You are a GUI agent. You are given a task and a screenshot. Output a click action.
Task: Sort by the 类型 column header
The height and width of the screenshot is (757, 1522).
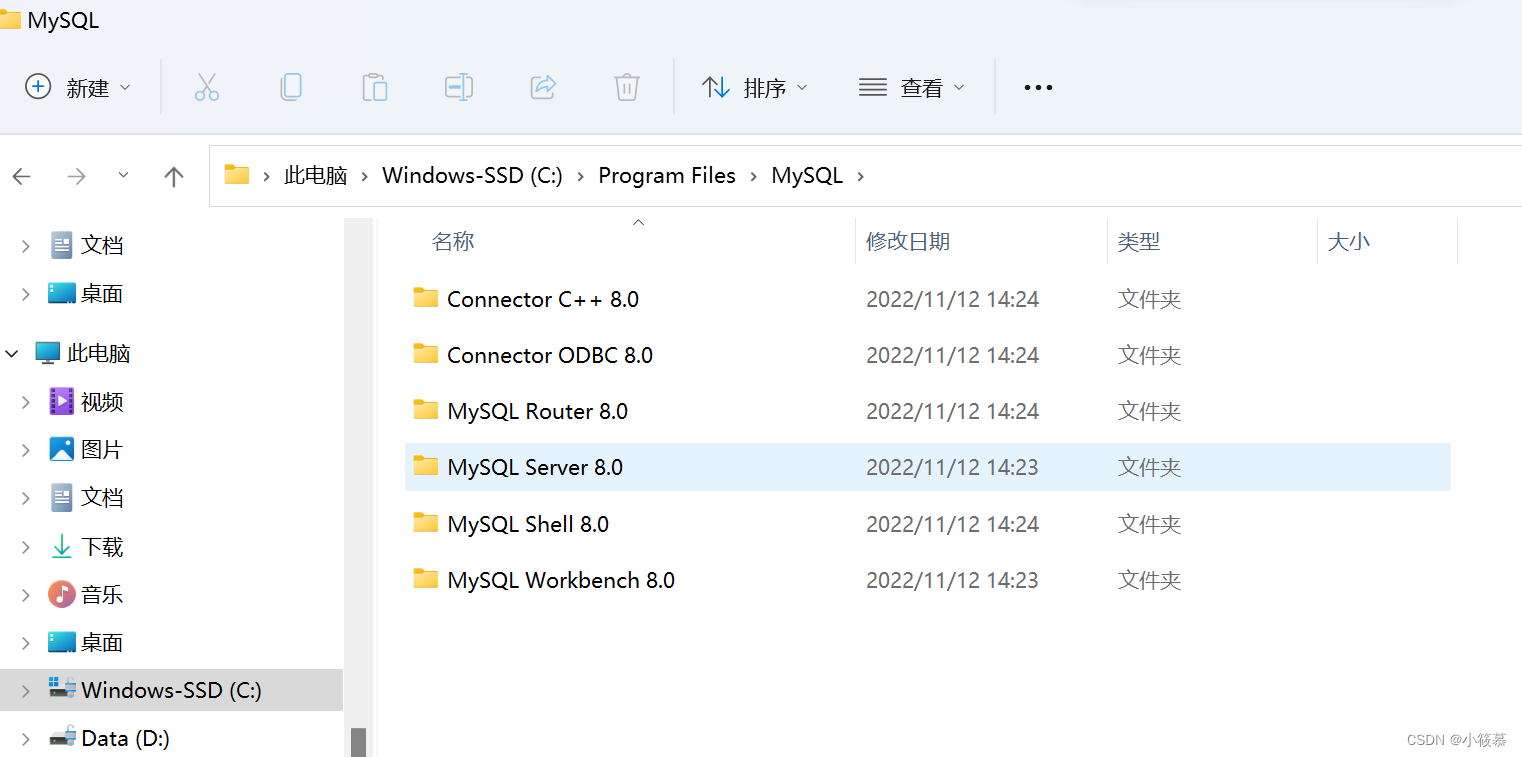[x=1139, y=241]
